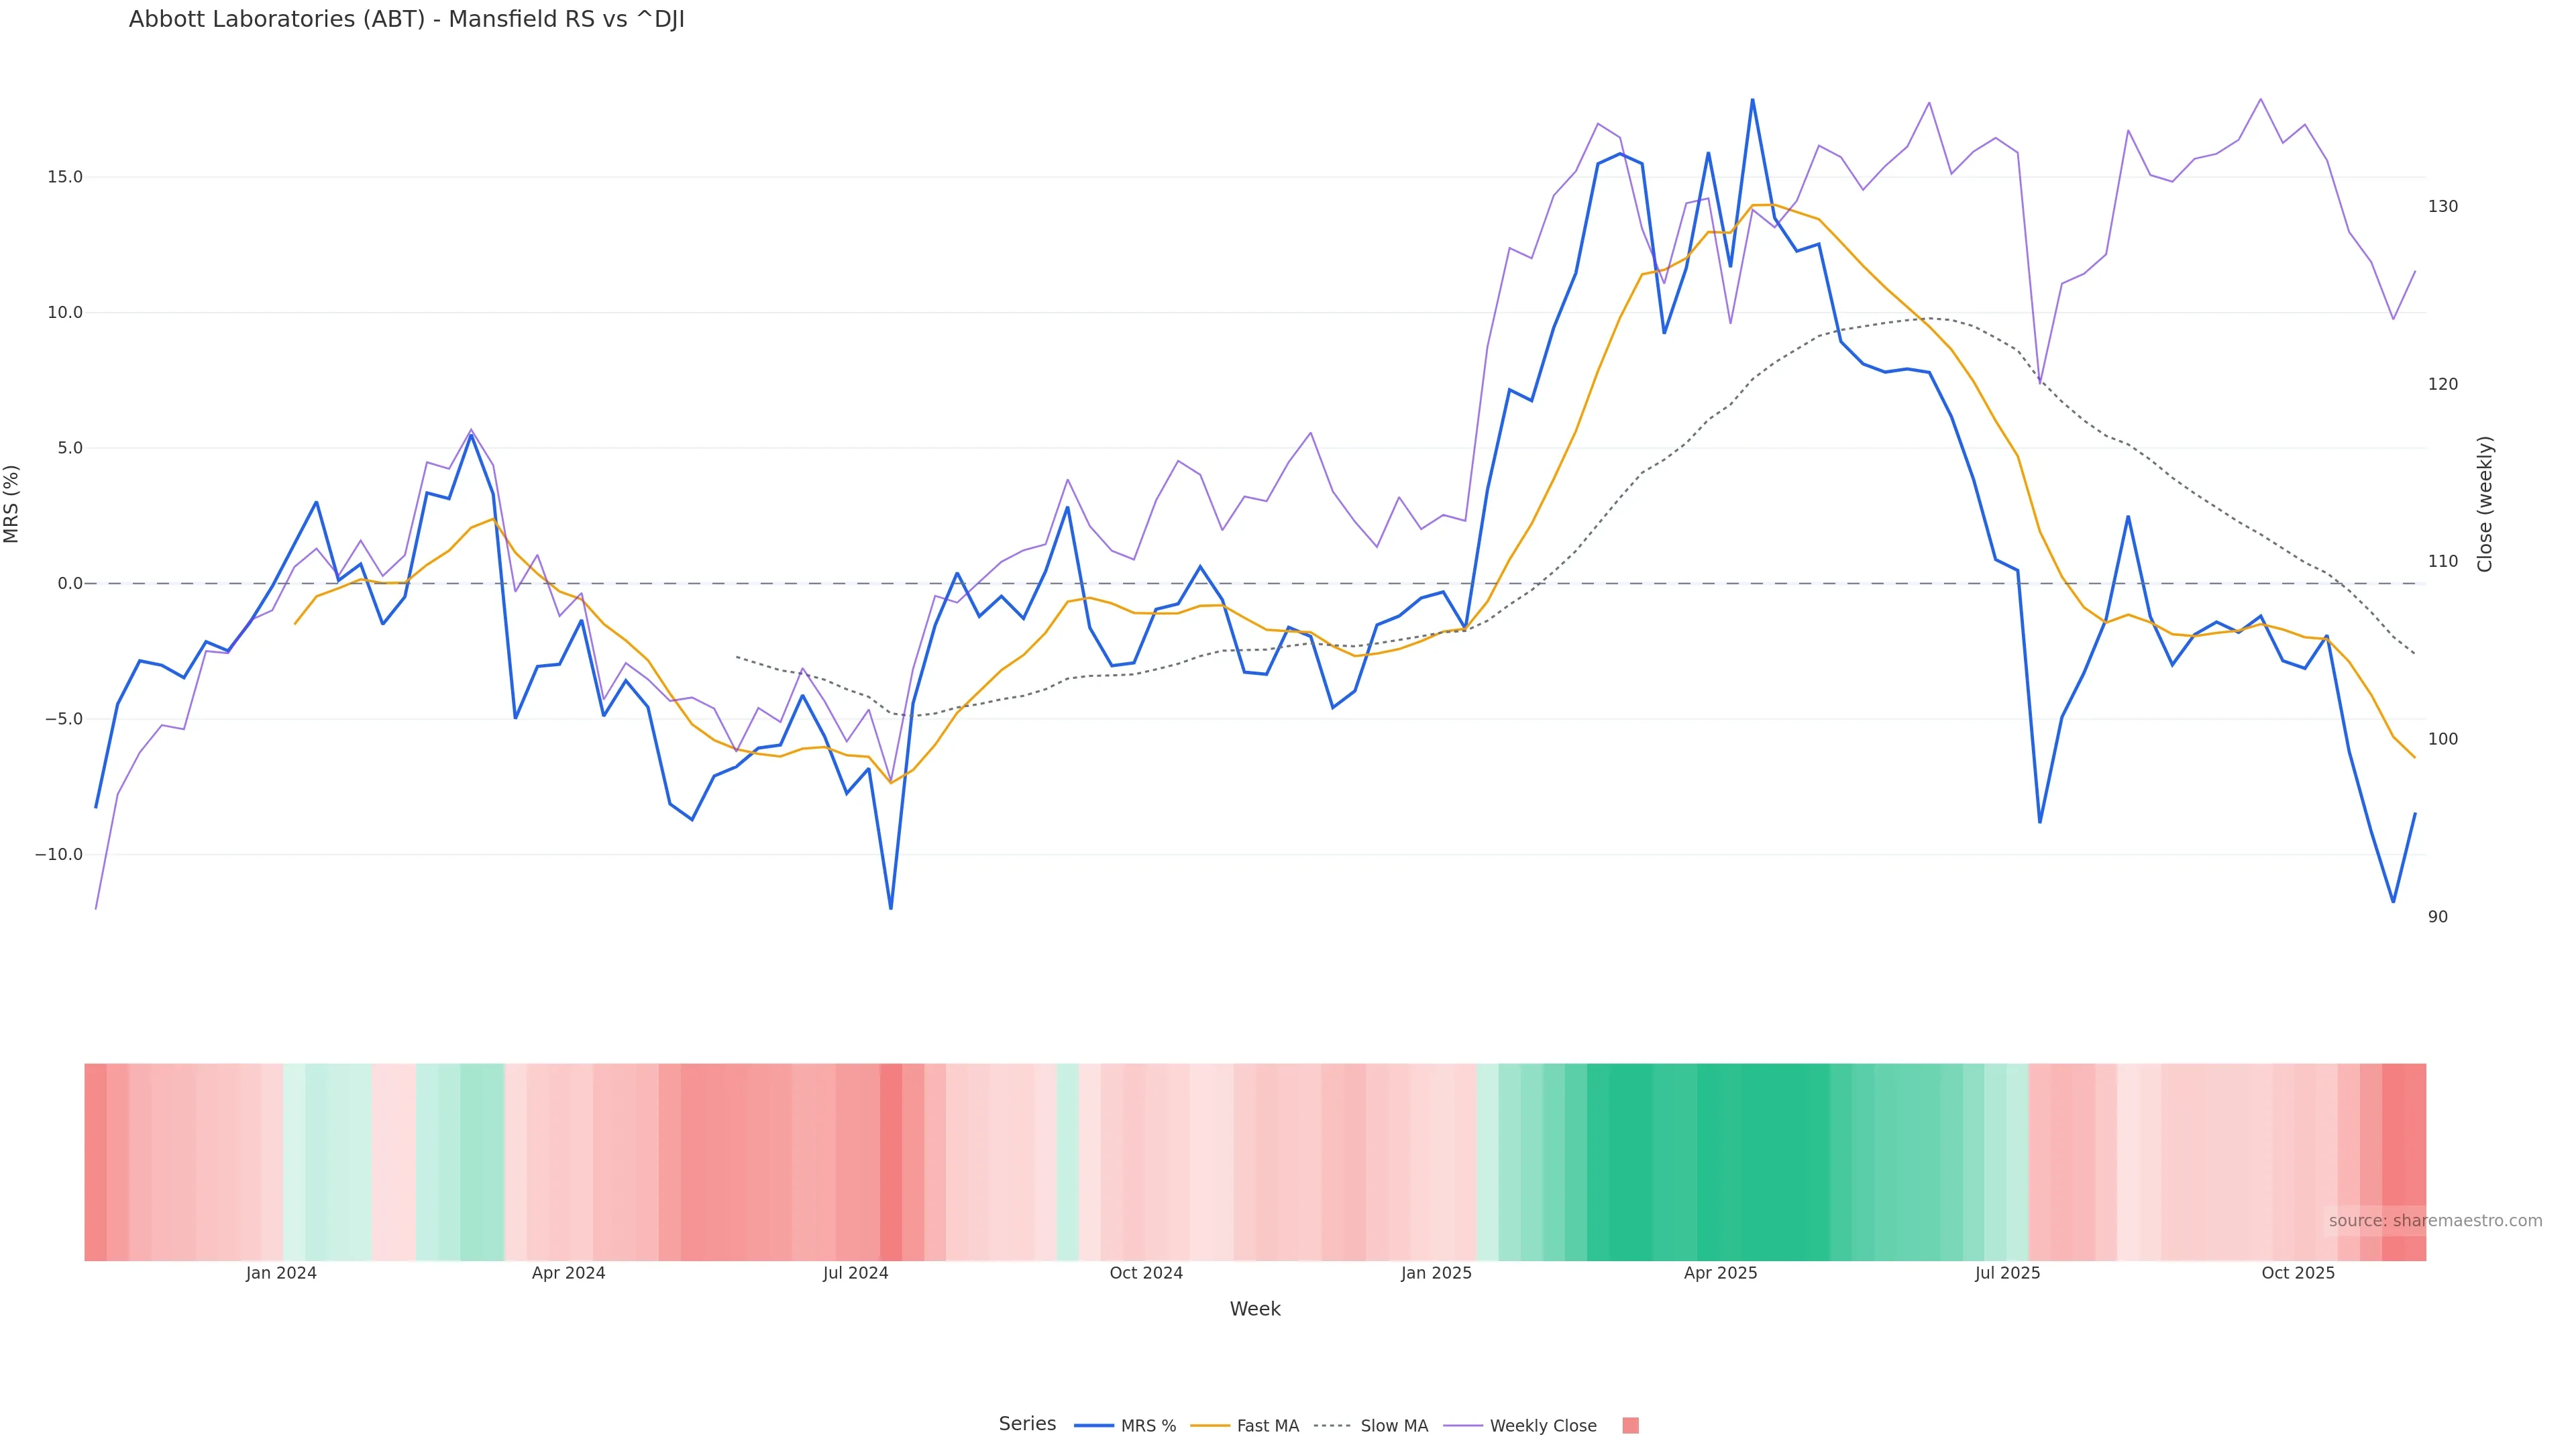Click the MRS (%) y-axis title

coord(12,504)
